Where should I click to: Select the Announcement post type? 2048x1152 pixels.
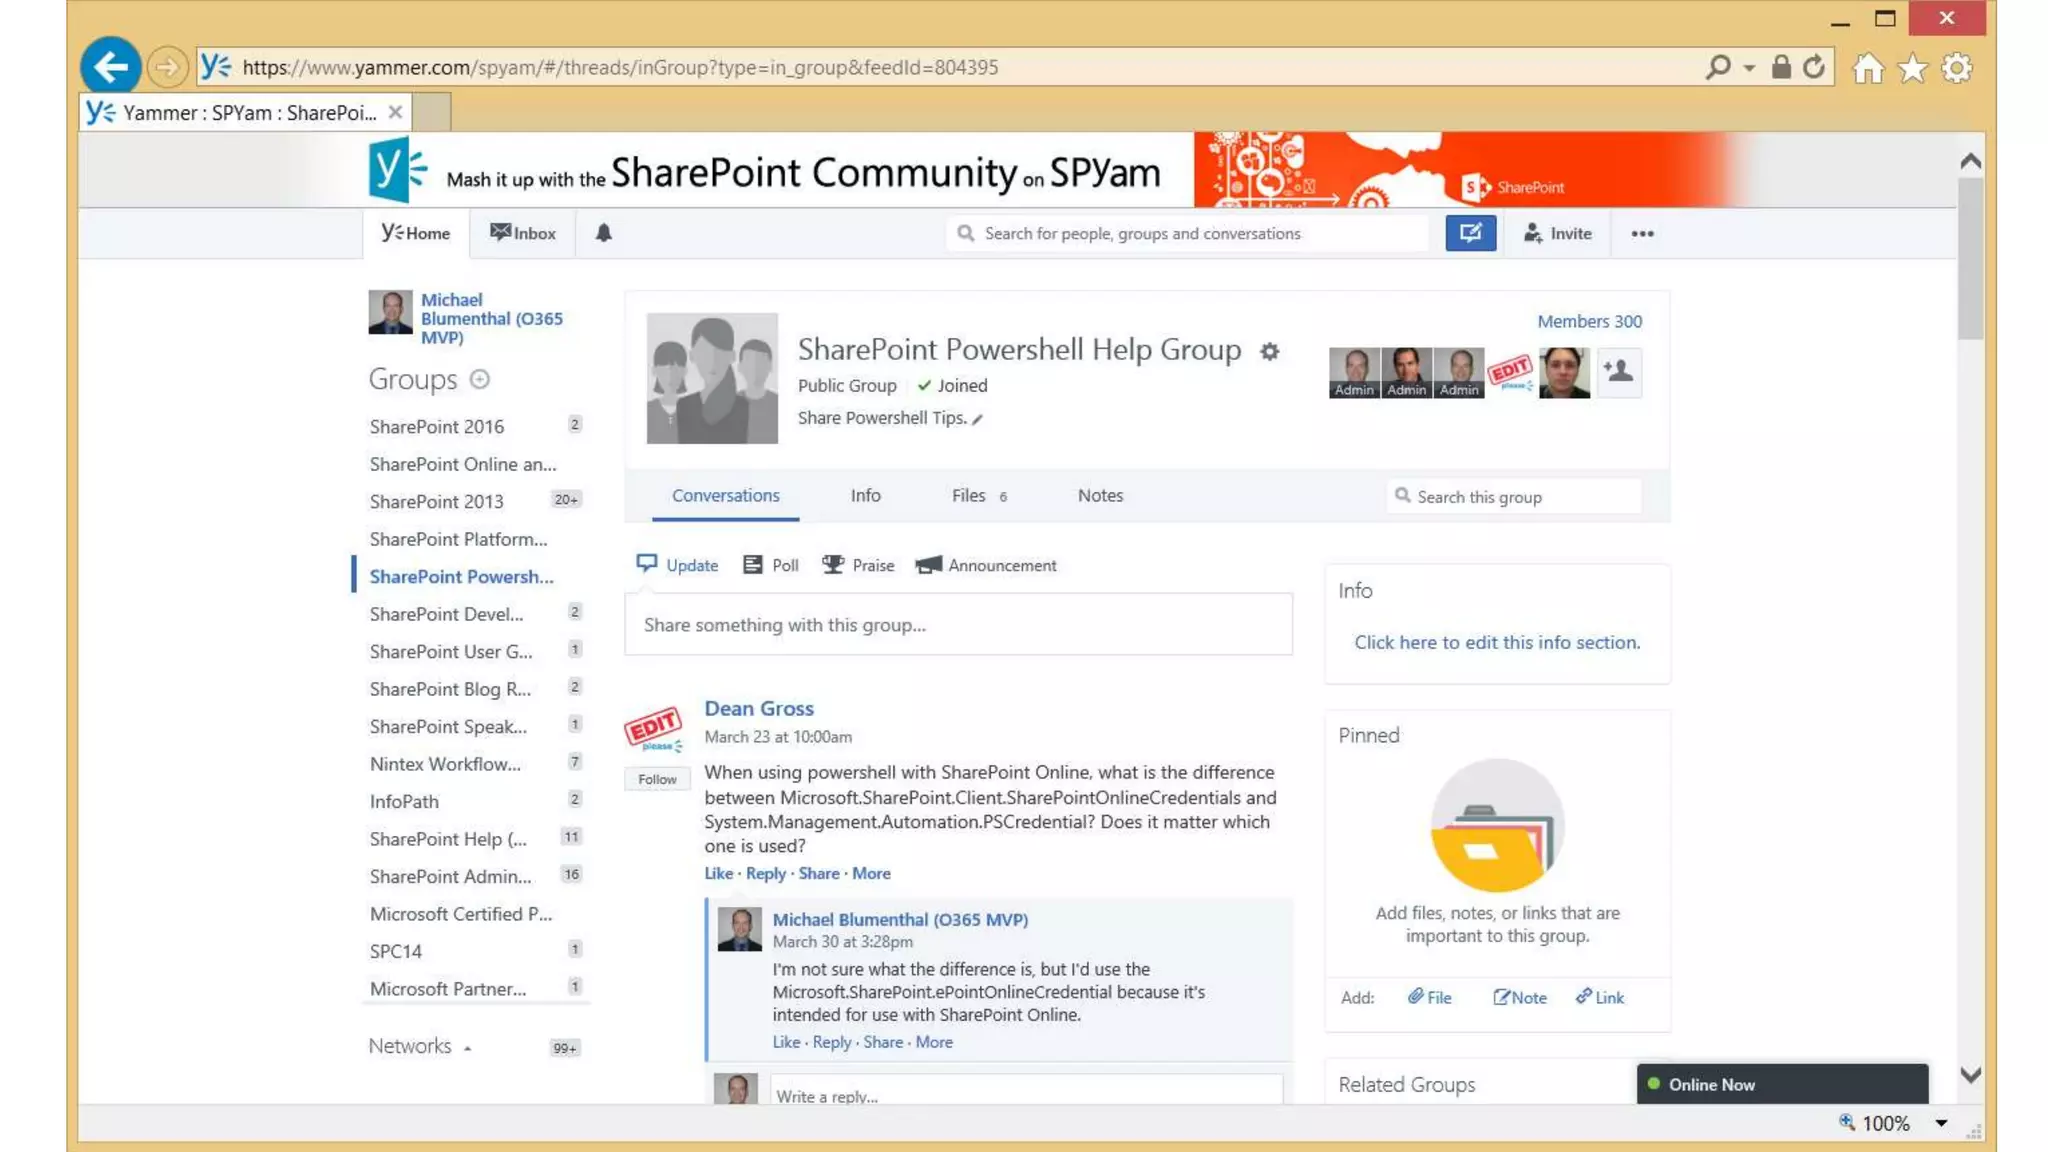[985, 565]
